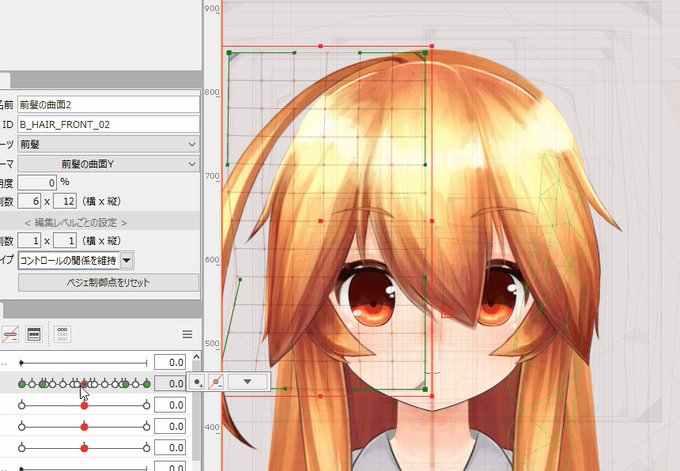Click the first parameter slider with black handle
The width and height of the screenshot is (680, 471).
pos(84,363)
